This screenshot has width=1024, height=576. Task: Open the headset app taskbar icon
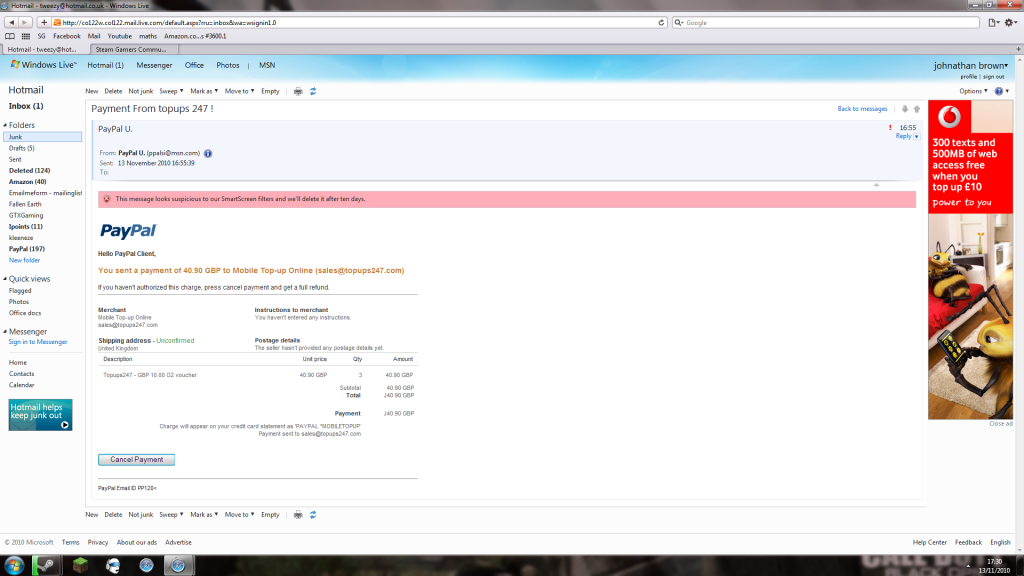point(114,565)
